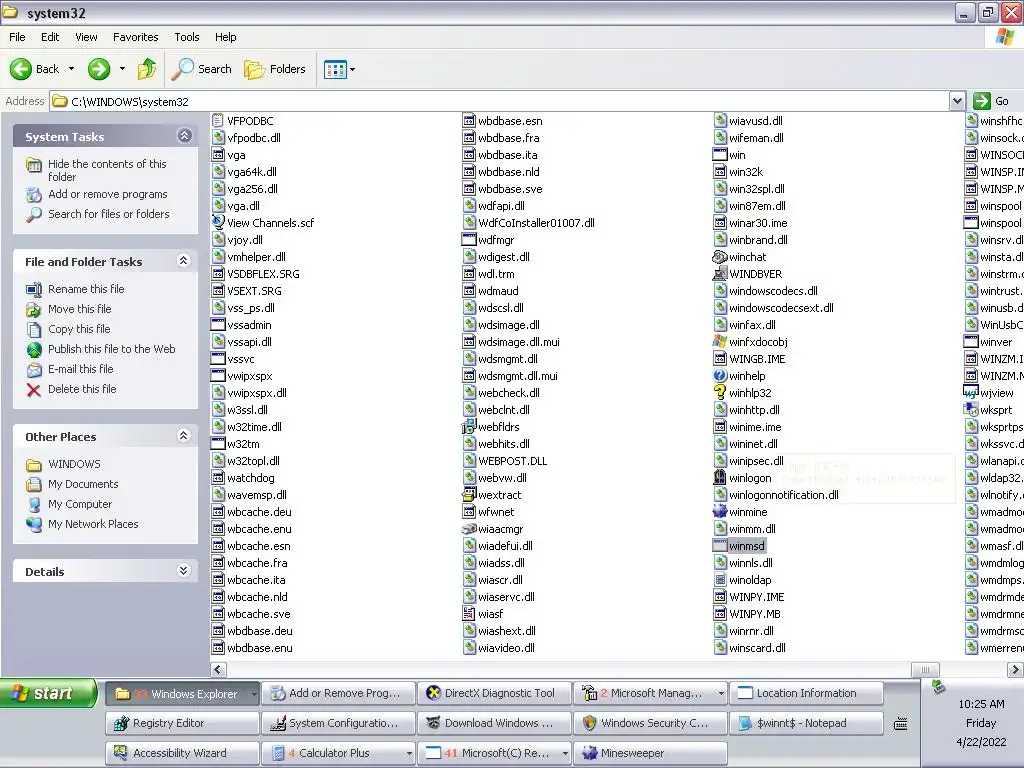1024x768 pixels.
Task: Click Copy this file link
Action: 79,329
